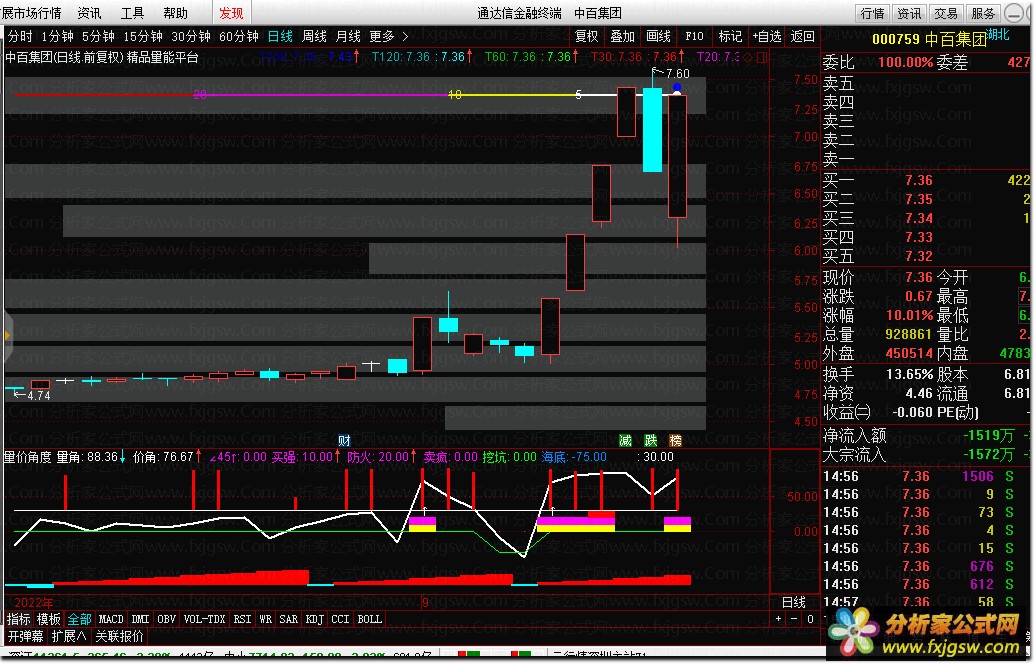Apply the KDJ indicator
1036x664 pixels.
314,619
